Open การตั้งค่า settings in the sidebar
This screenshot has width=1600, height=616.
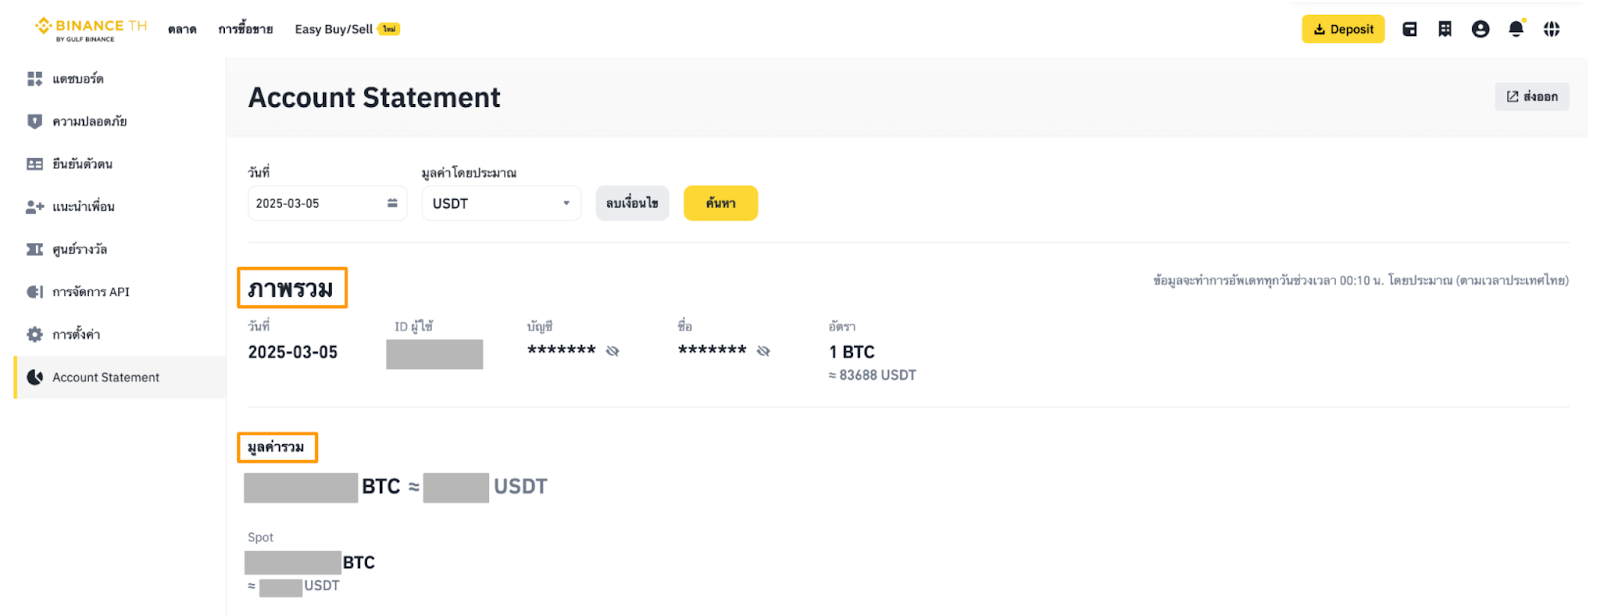(x=76, y=335)
